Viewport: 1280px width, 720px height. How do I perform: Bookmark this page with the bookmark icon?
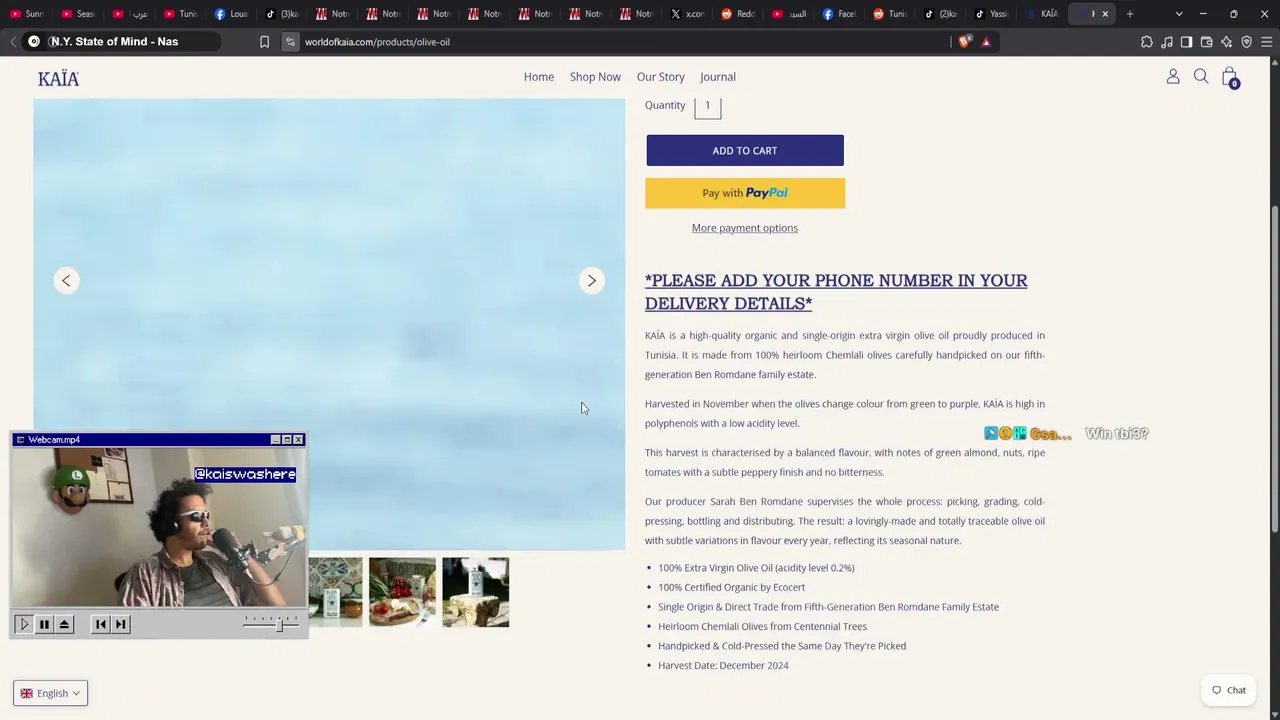pyautogui.click(x=264, y=42)
